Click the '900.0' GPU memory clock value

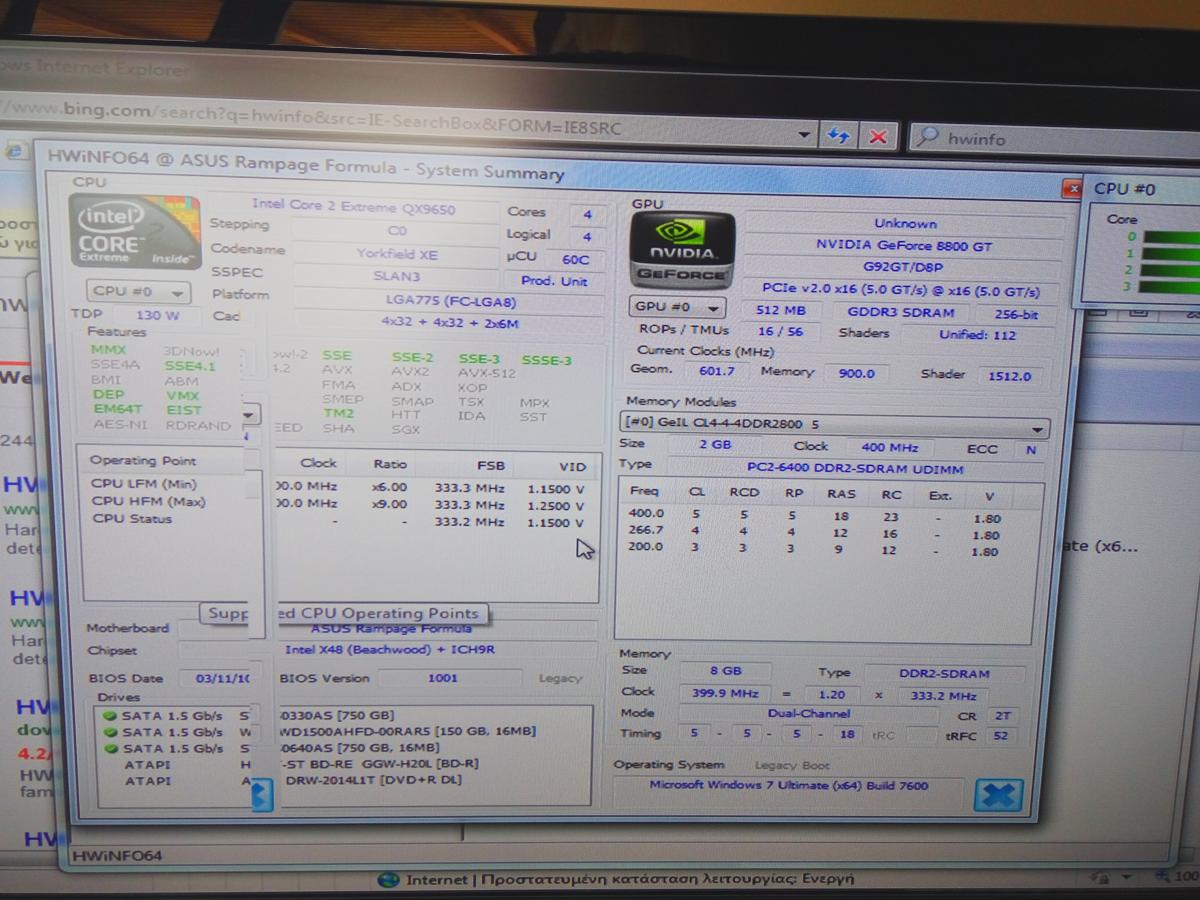(x=857, y=373)
